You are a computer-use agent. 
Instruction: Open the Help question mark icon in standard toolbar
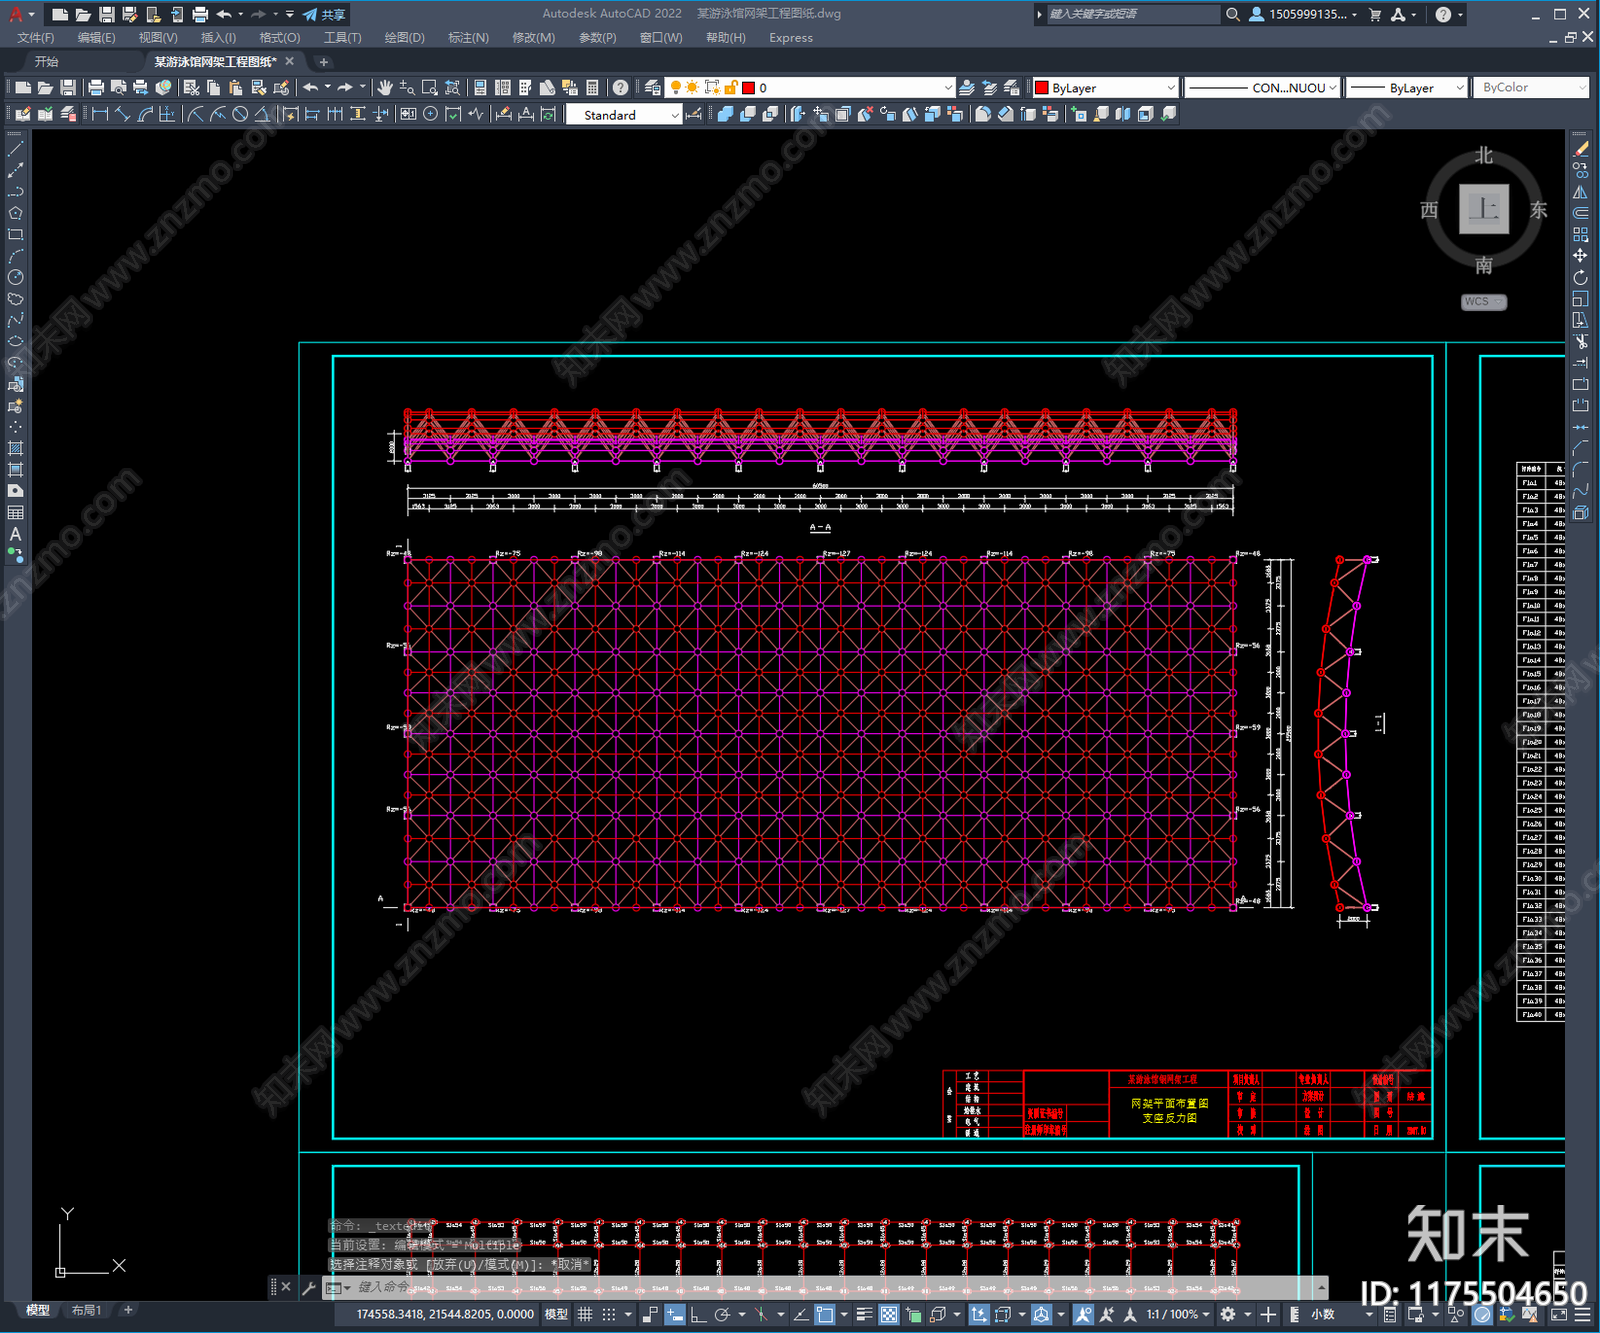[621, 88]
